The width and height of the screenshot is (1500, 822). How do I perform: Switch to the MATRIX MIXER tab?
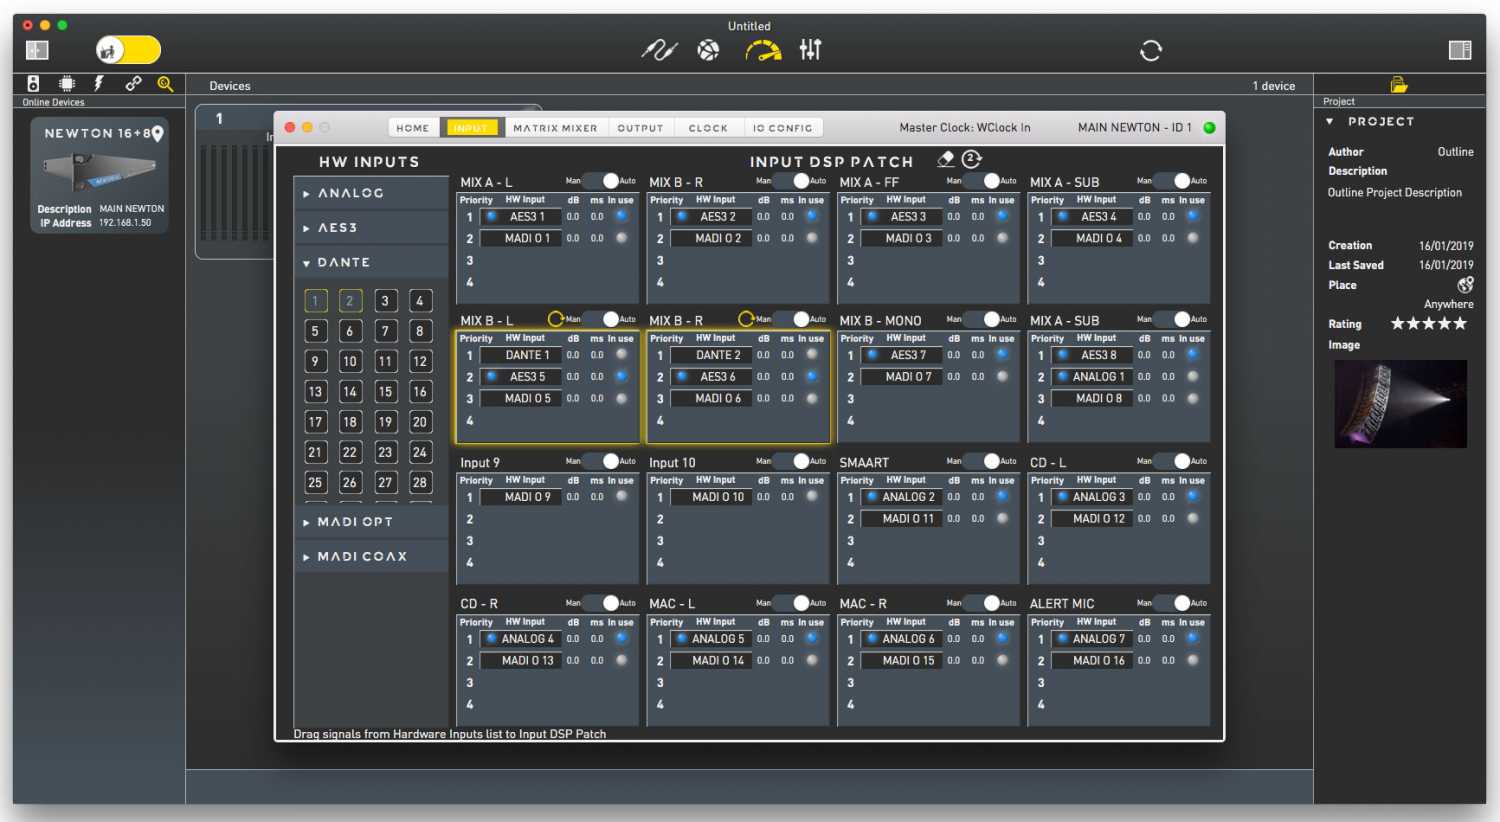(555, 128)
